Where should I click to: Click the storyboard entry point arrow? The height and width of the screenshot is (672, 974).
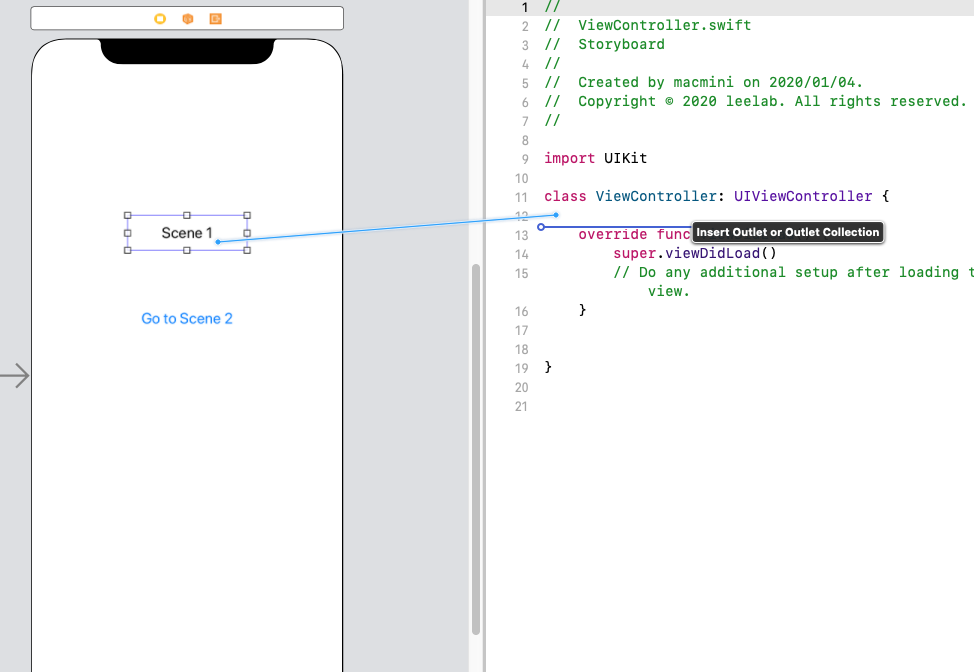[x=15, y=376]
